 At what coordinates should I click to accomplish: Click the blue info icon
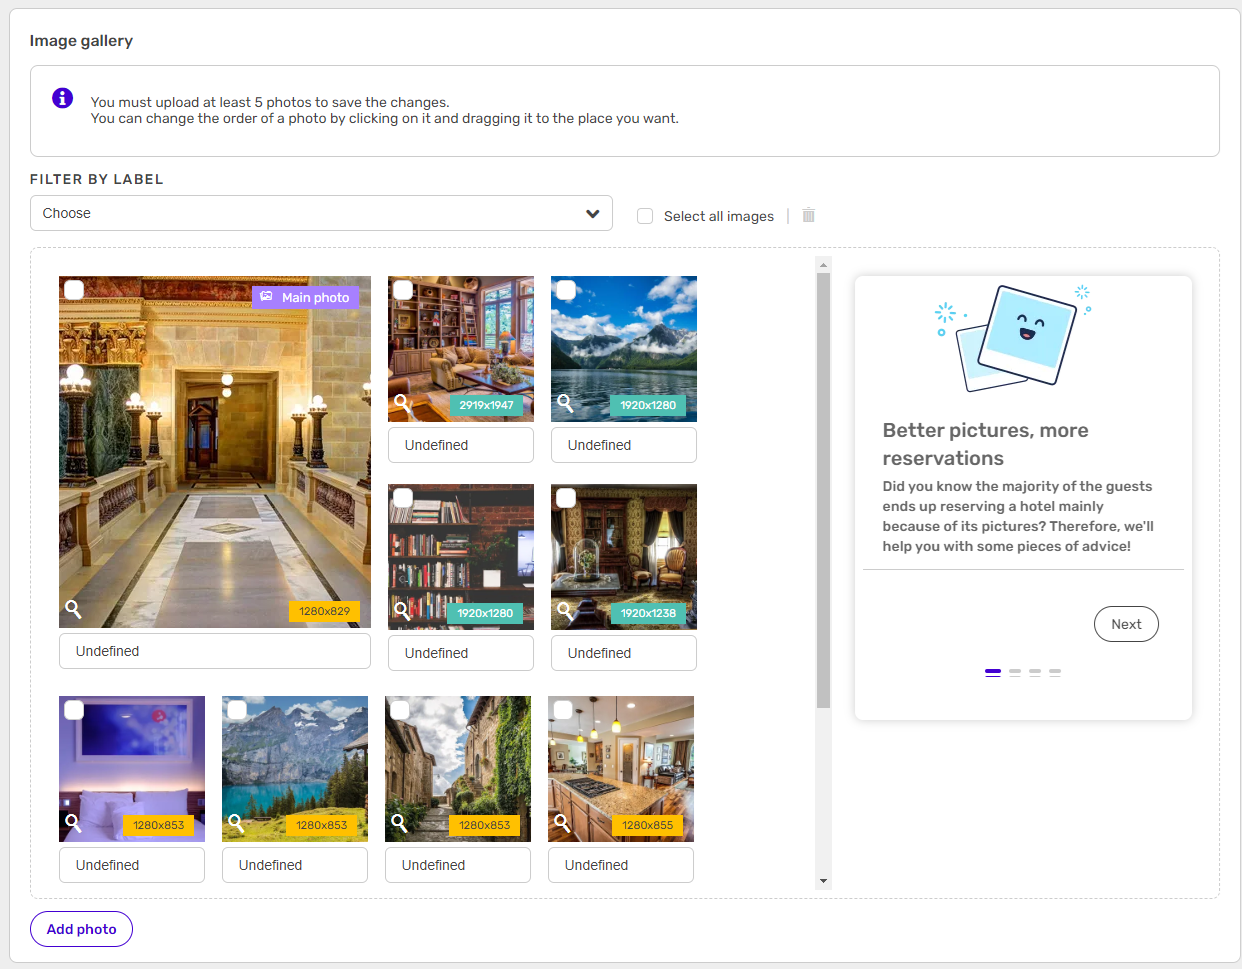(x=62, y=98)
